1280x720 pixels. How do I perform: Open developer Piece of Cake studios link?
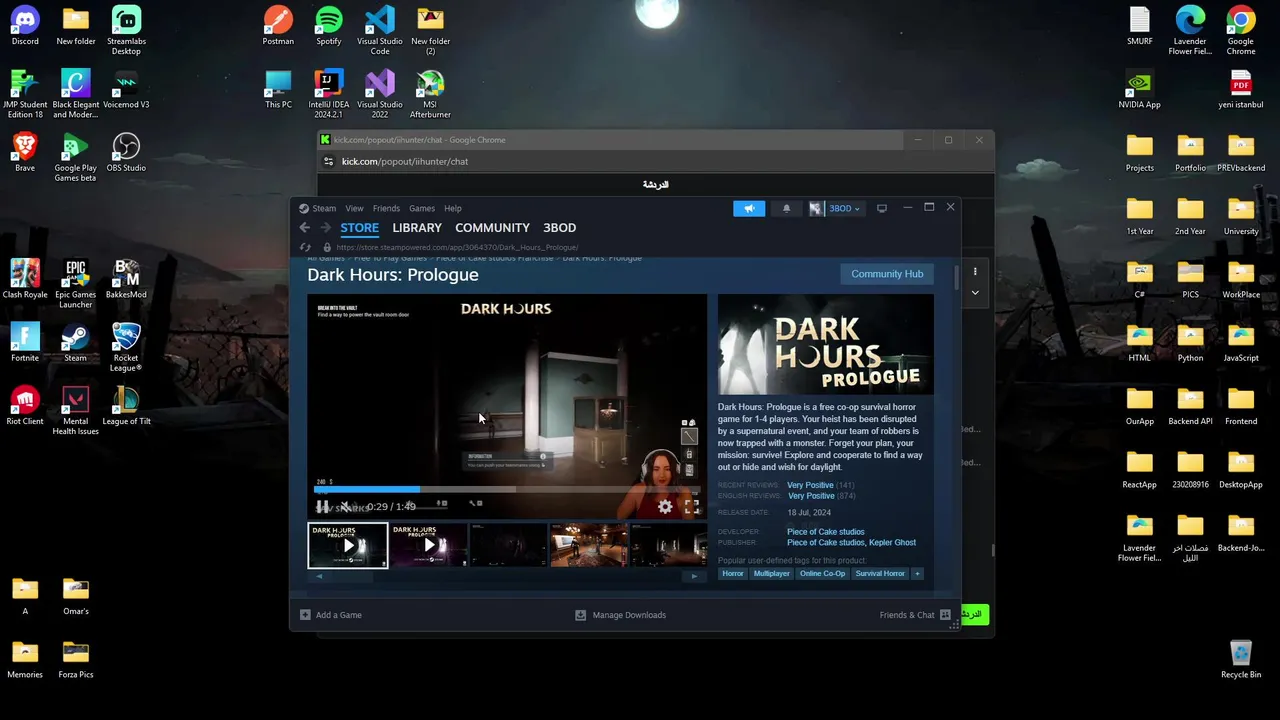click(x=826, y=532)
